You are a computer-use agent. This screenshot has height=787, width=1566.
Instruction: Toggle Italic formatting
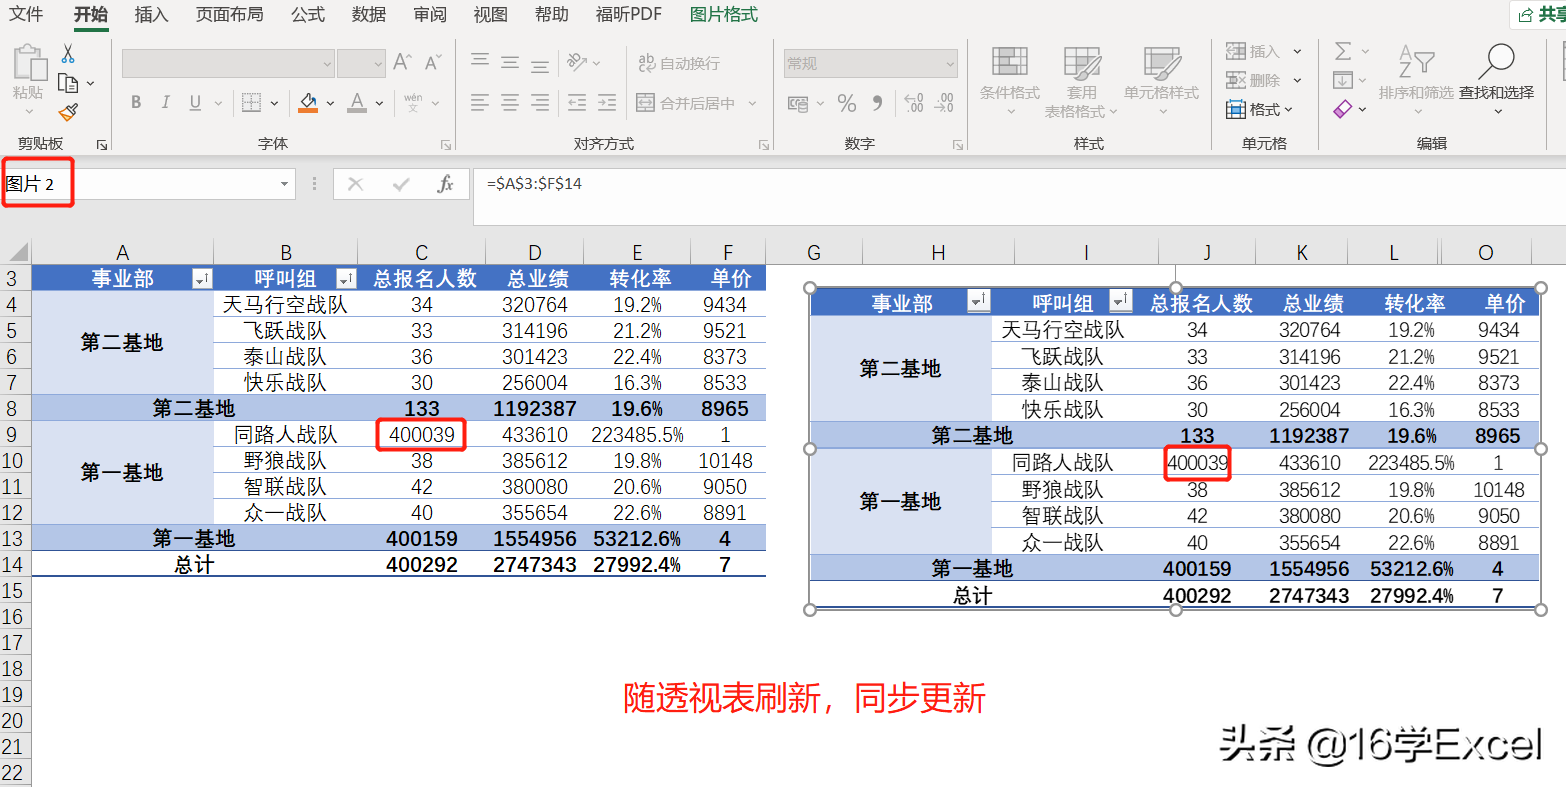165,103
